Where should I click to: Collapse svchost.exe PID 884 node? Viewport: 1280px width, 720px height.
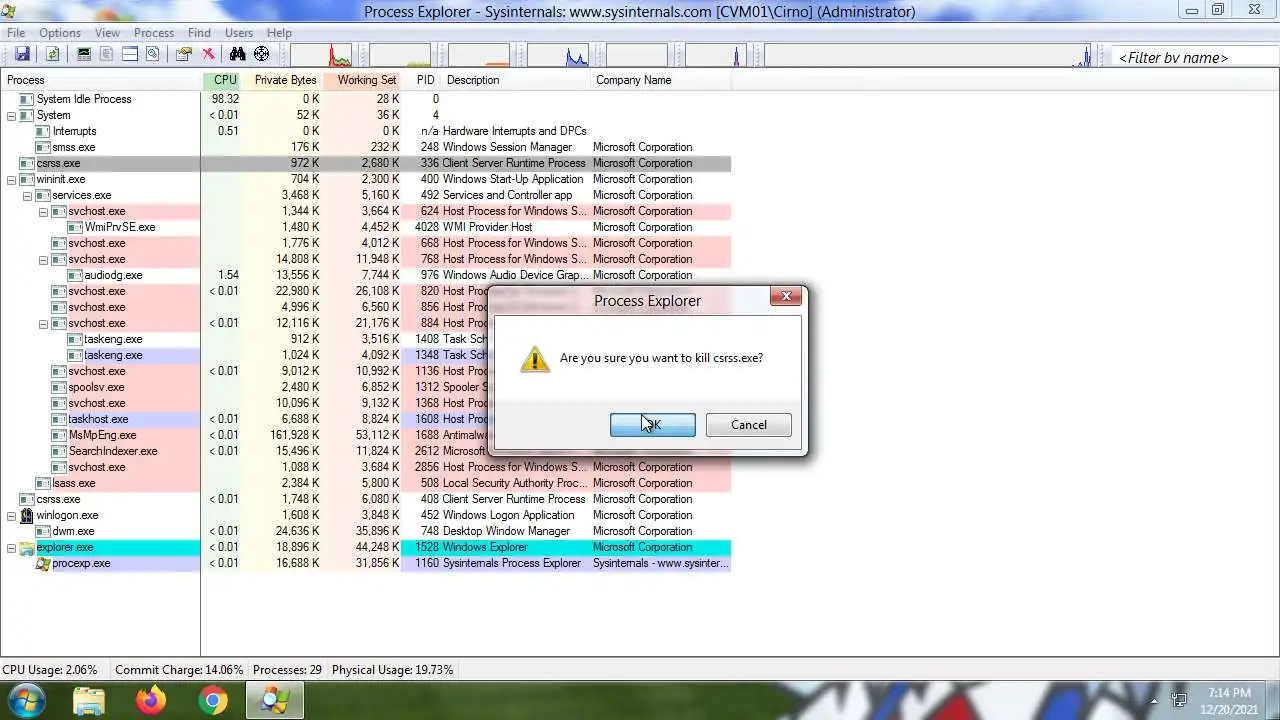point(43,323)
